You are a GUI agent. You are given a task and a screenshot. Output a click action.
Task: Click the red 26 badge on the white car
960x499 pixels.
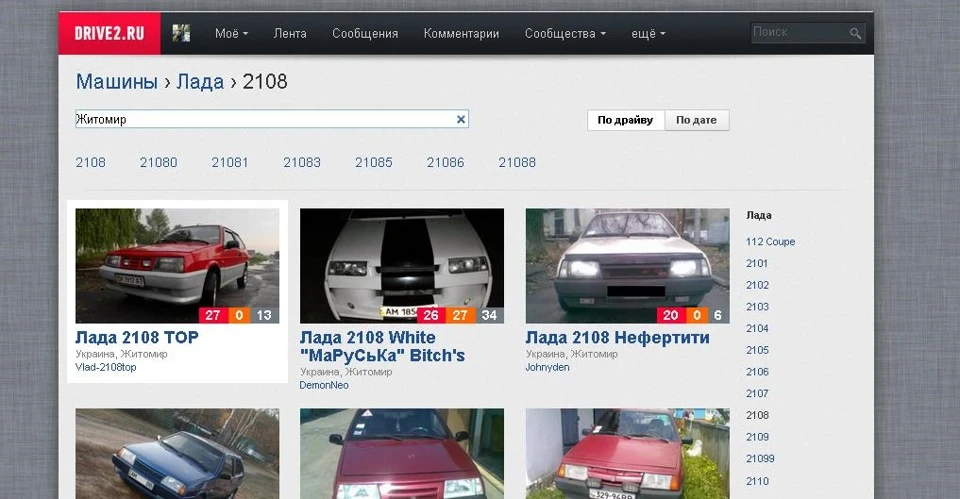point(431,315)
